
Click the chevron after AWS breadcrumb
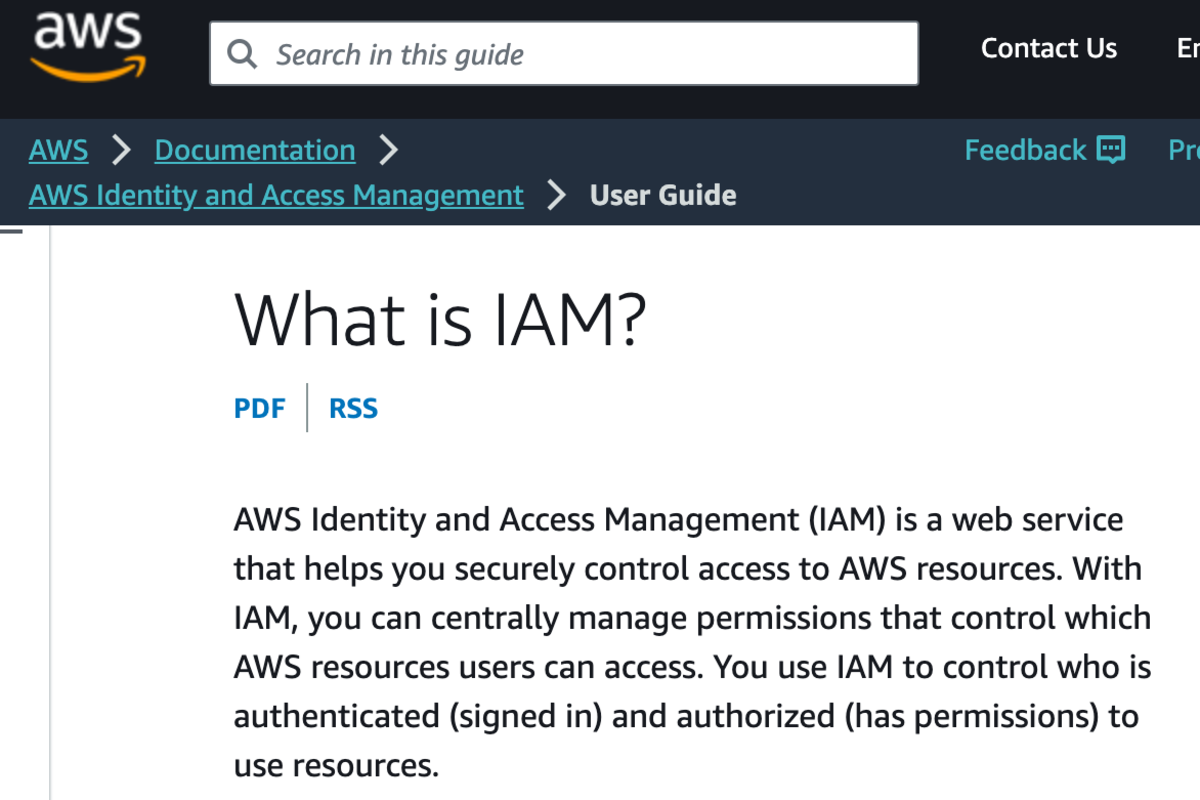(x=121, y=150)
